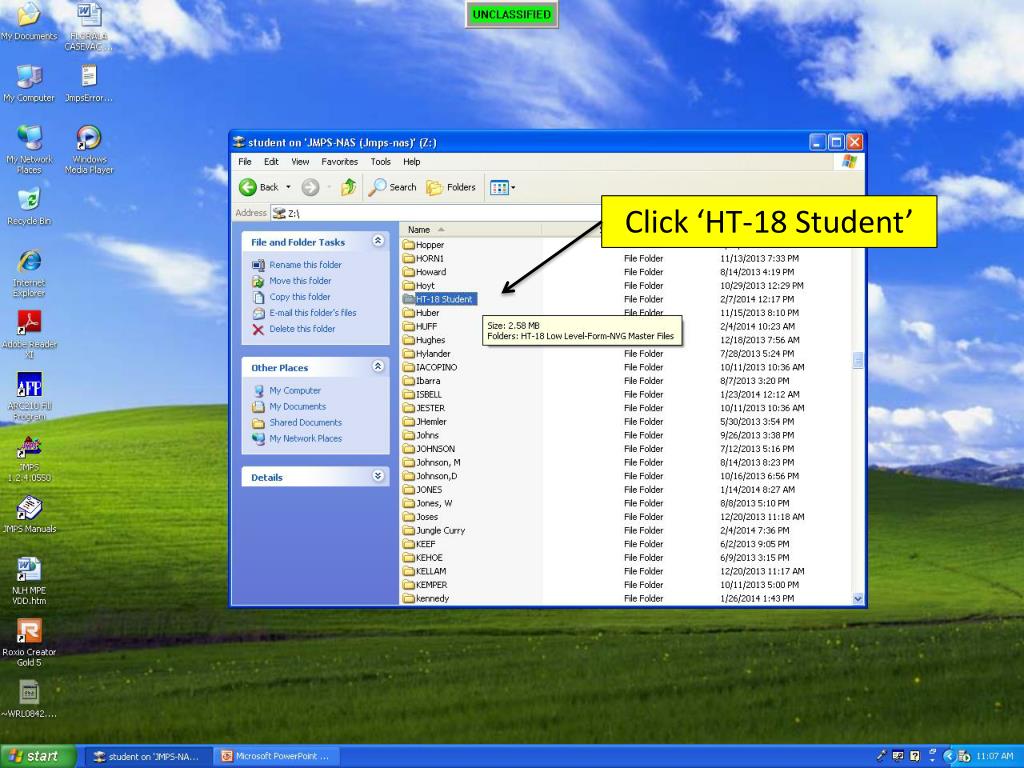This screenshot has width=1024, height=768.
Task: Open the Recycle Bin desktop icon
Action: pyautogui.click(x=29, y=206)
